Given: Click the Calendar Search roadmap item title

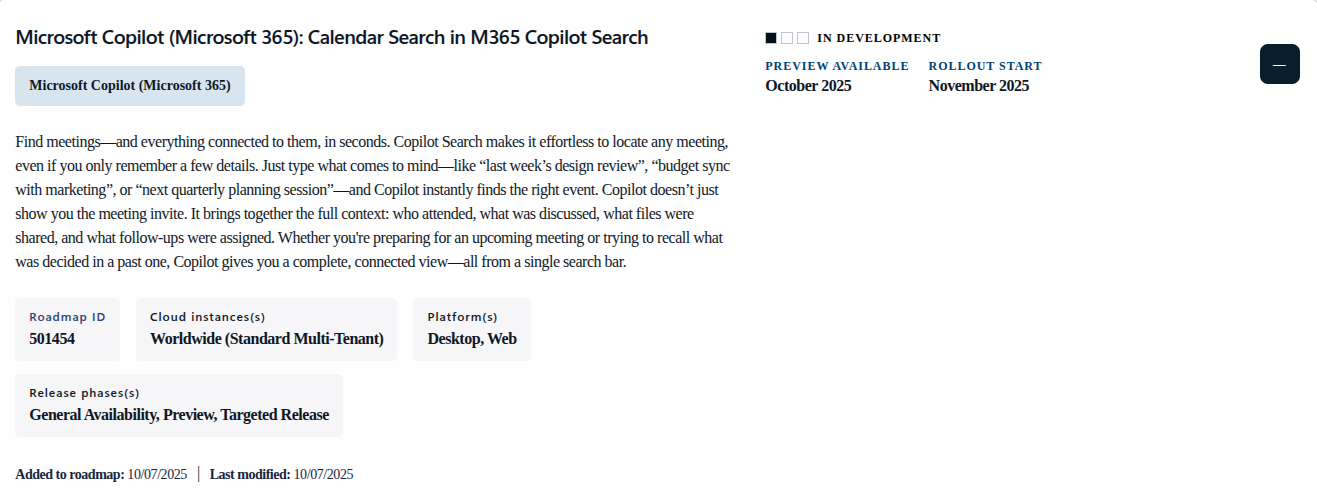Looking at the screenshot, I should pos(332,38).
